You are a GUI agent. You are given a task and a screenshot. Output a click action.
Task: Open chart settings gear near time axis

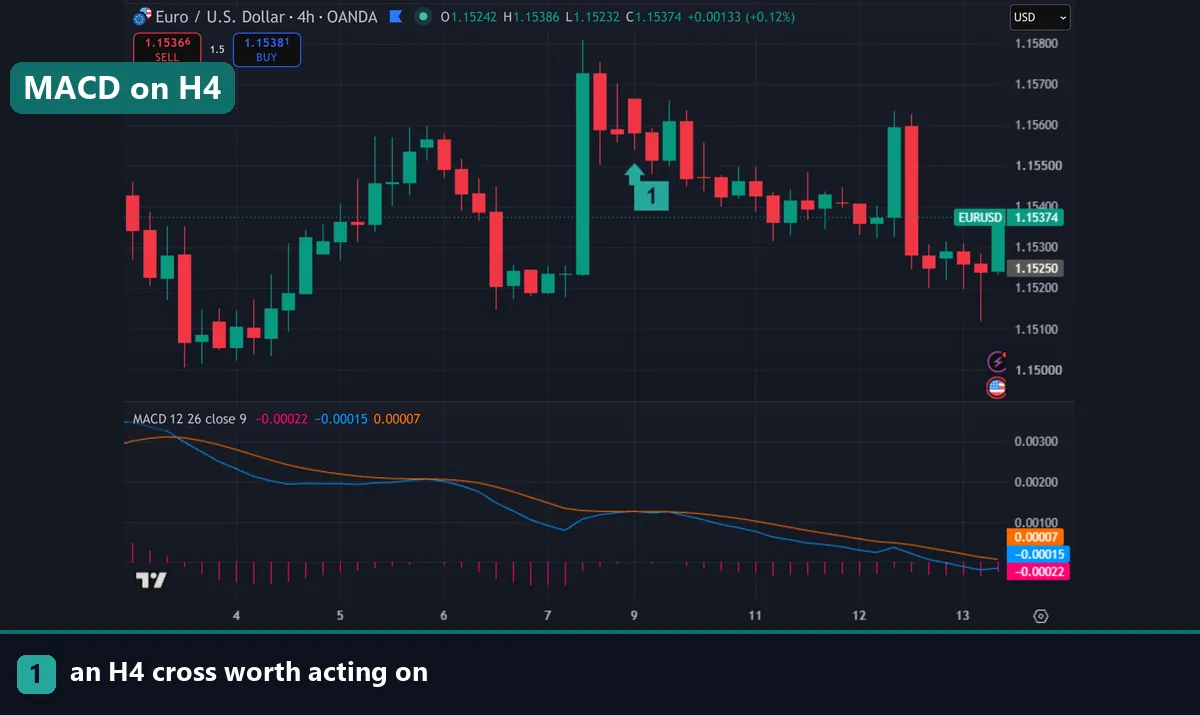pyautogui.click(x=1040, y=616)
